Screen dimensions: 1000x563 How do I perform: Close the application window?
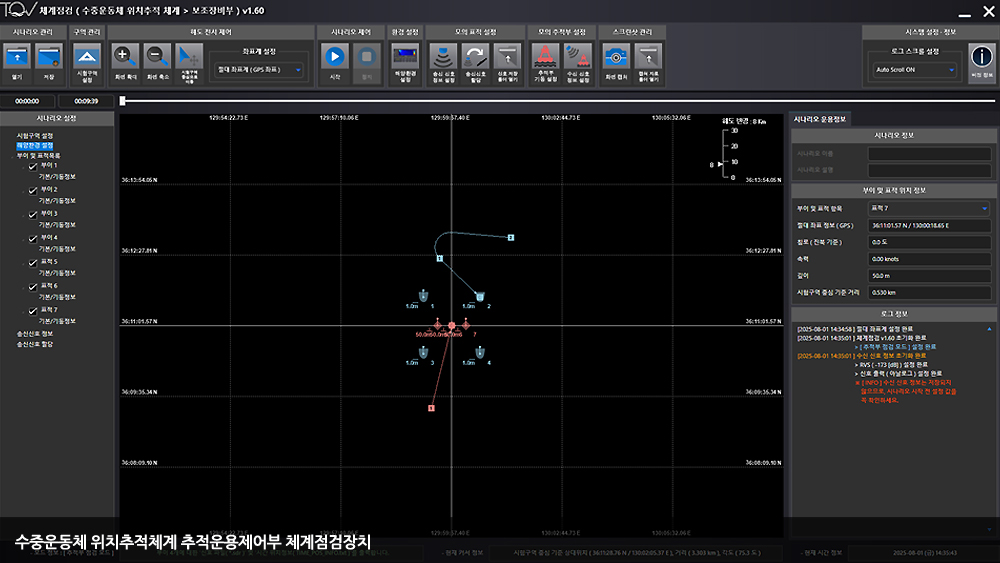pos(989,12)
